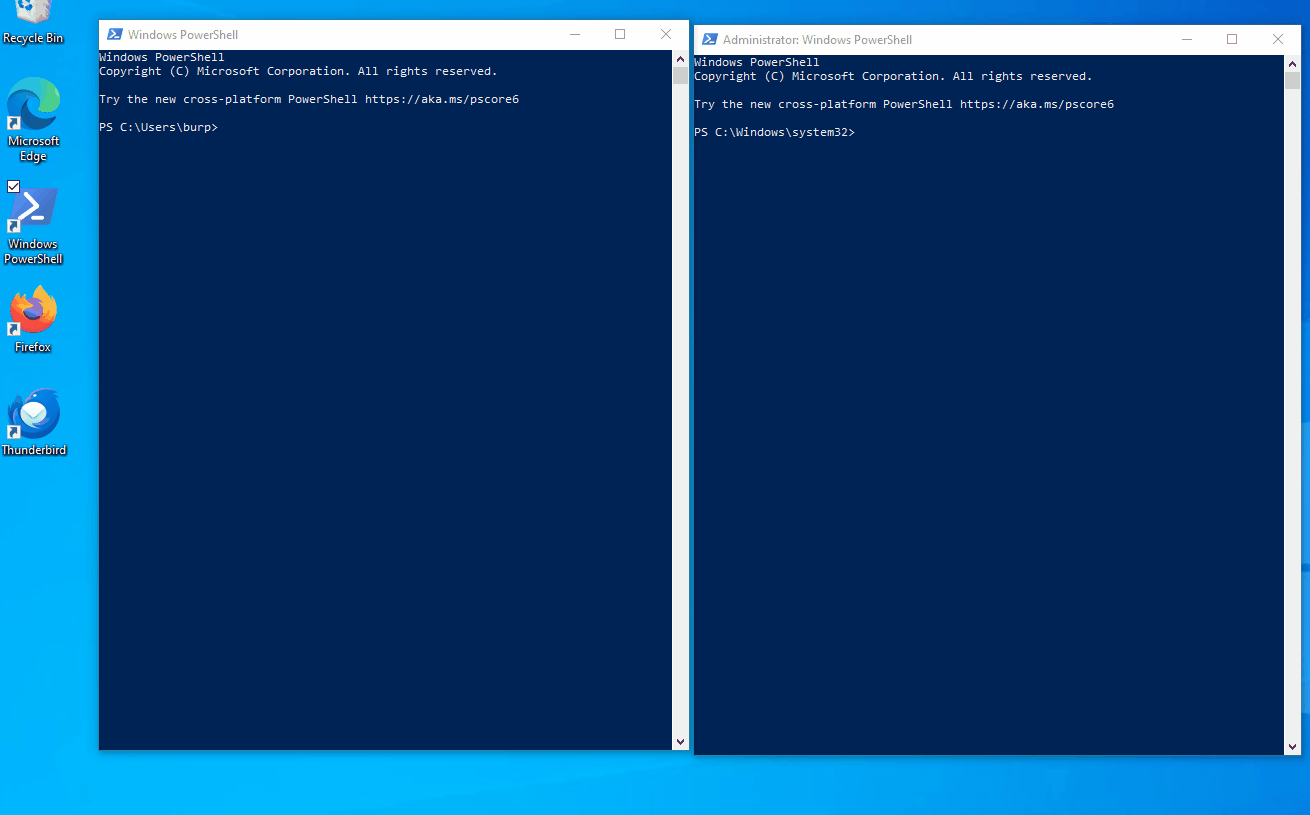
Task: Launch Firefox from the desktop
Action: tap(33, 310)
